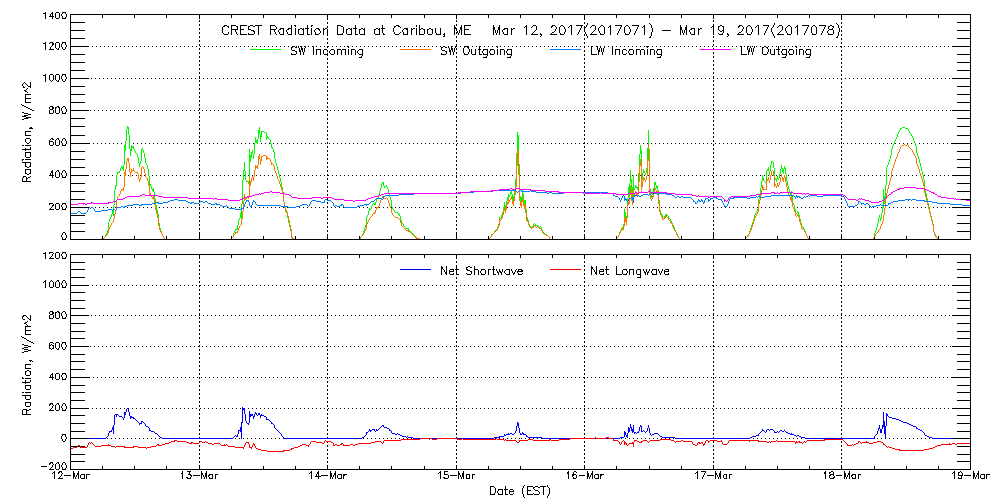Select the LW Outgoing legend label

775,51
